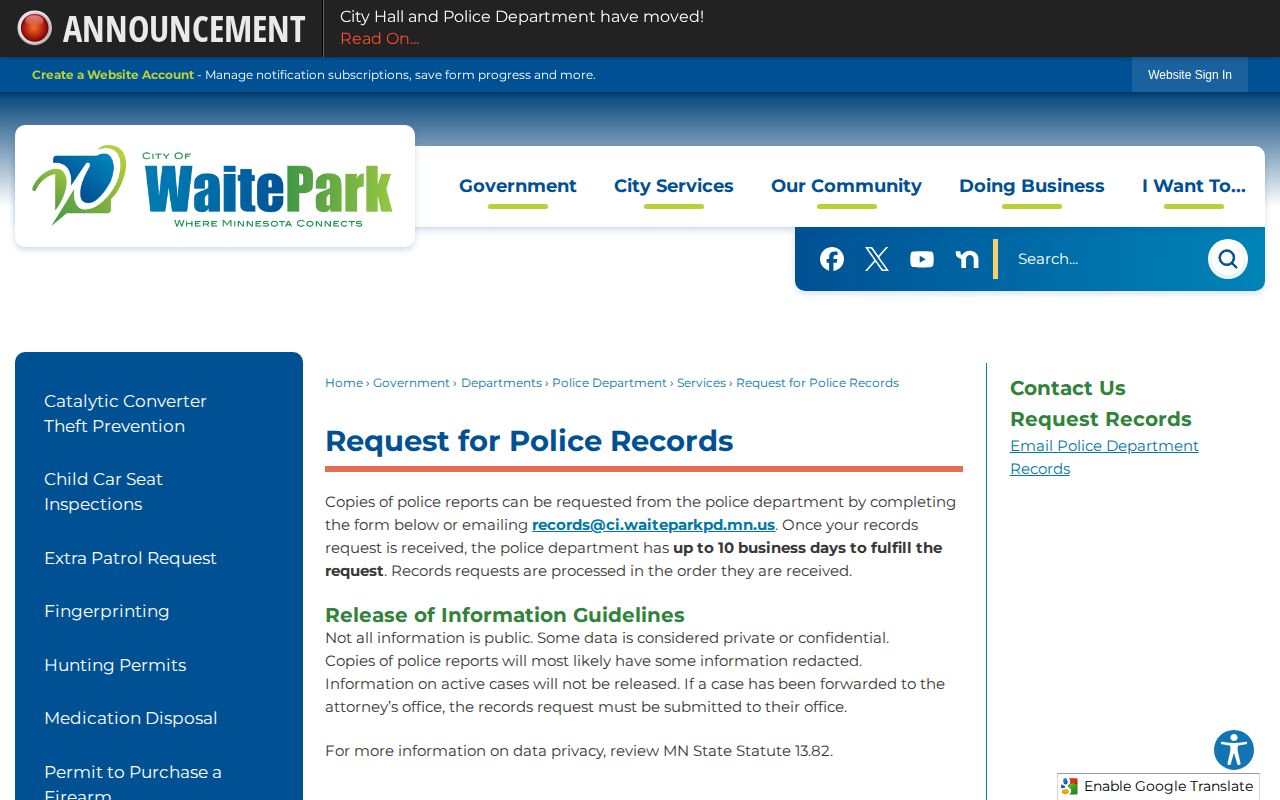Click the Enable Google Translate button

pyautogui.click(x=1158, y=786)
